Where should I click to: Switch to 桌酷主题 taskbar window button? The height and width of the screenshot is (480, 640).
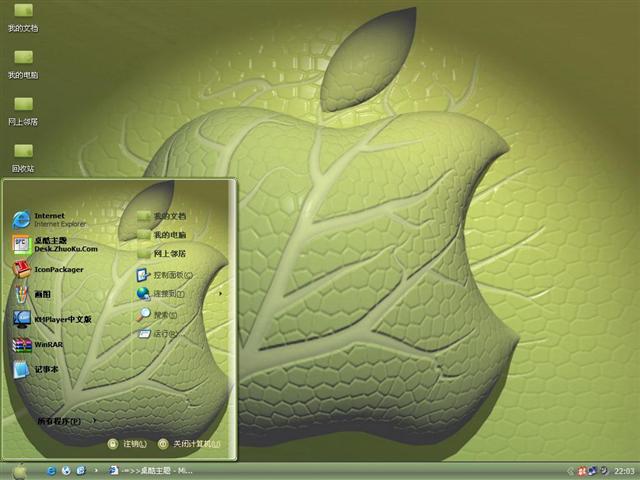(x=151, y=471)
